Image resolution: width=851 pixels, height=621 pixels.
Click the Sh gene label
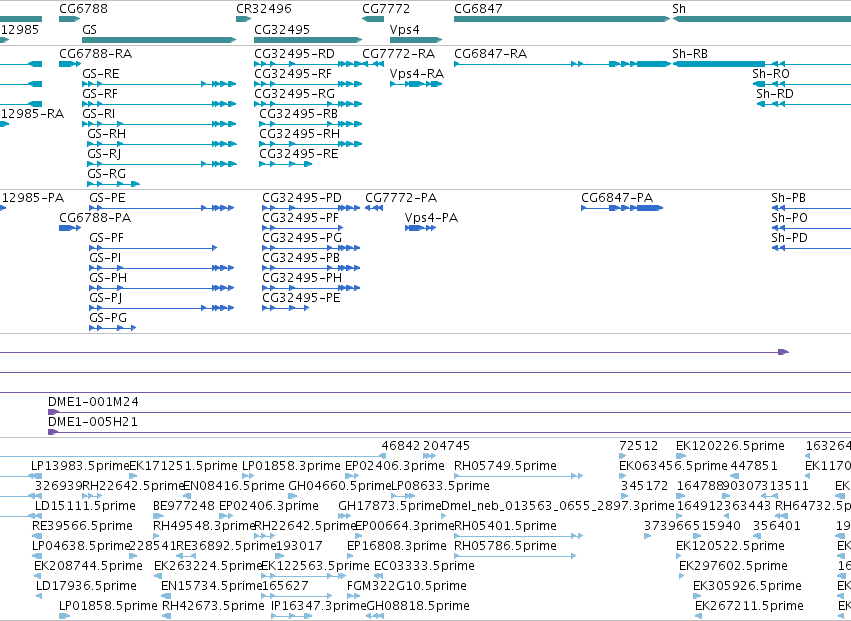679,9
